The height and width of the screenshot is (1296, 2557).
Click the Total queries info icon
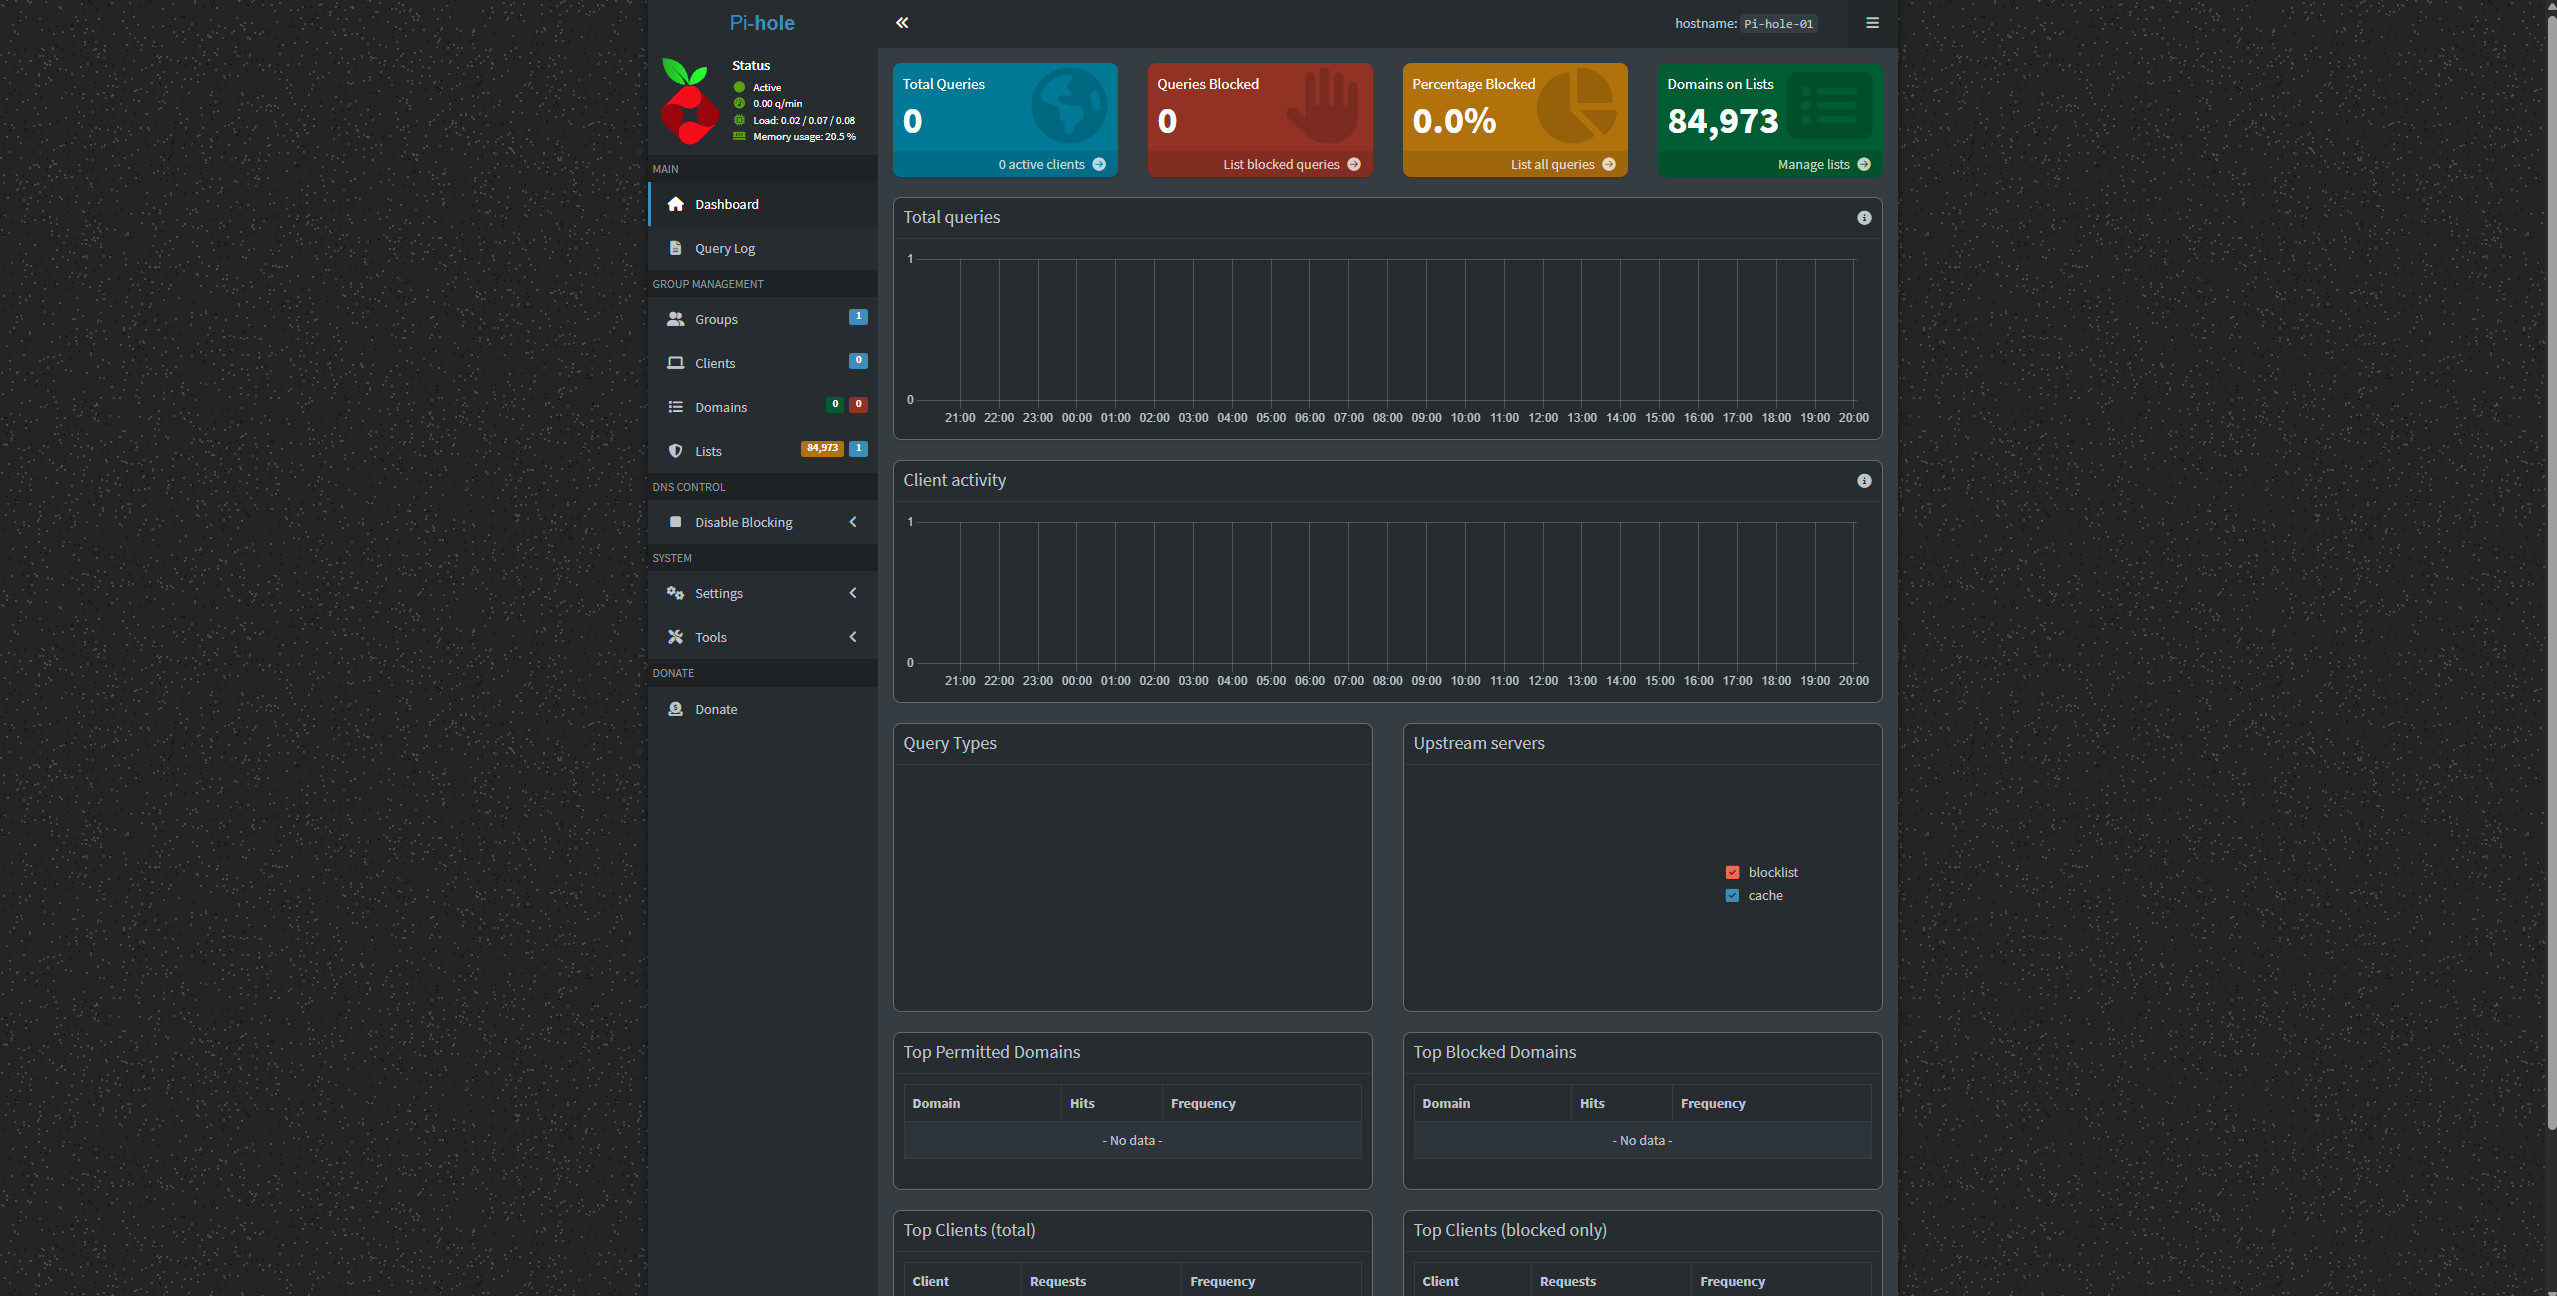click(x=1864, y=218)
